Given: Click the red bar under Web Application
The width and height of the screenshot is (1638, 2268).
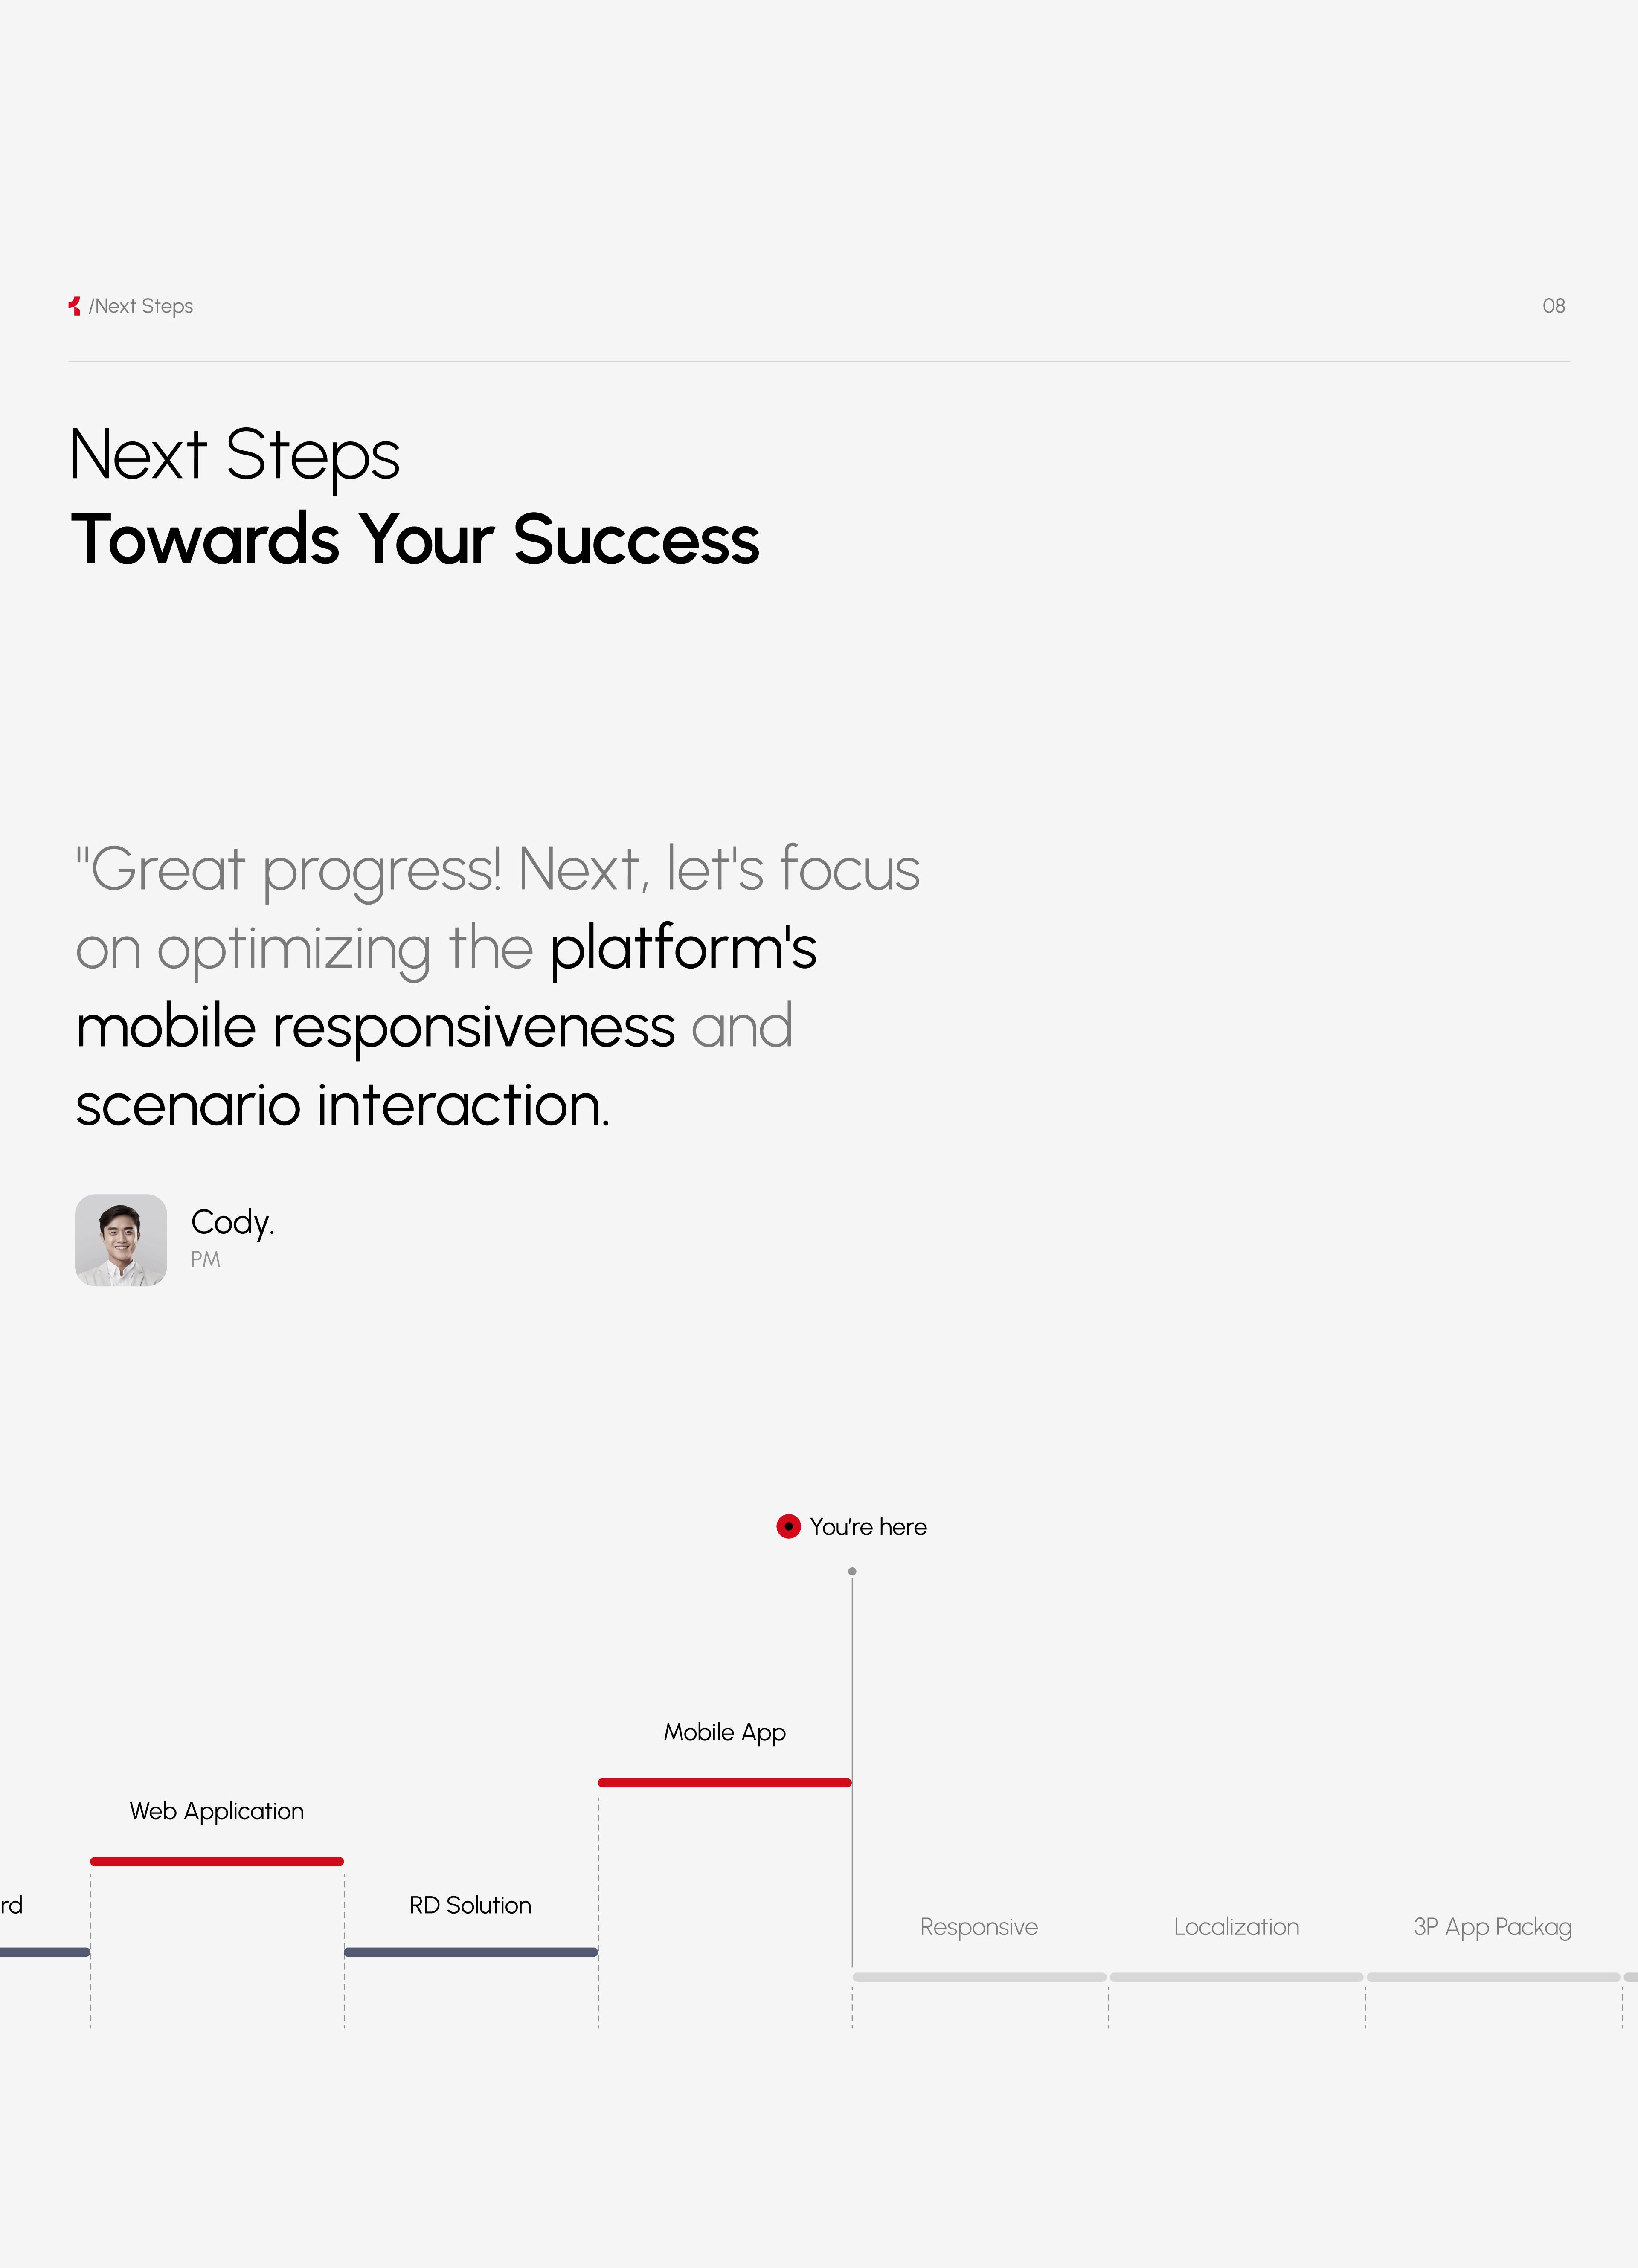Looking at the screenshot, I should pyautogui.click(x=217, y=1861).
